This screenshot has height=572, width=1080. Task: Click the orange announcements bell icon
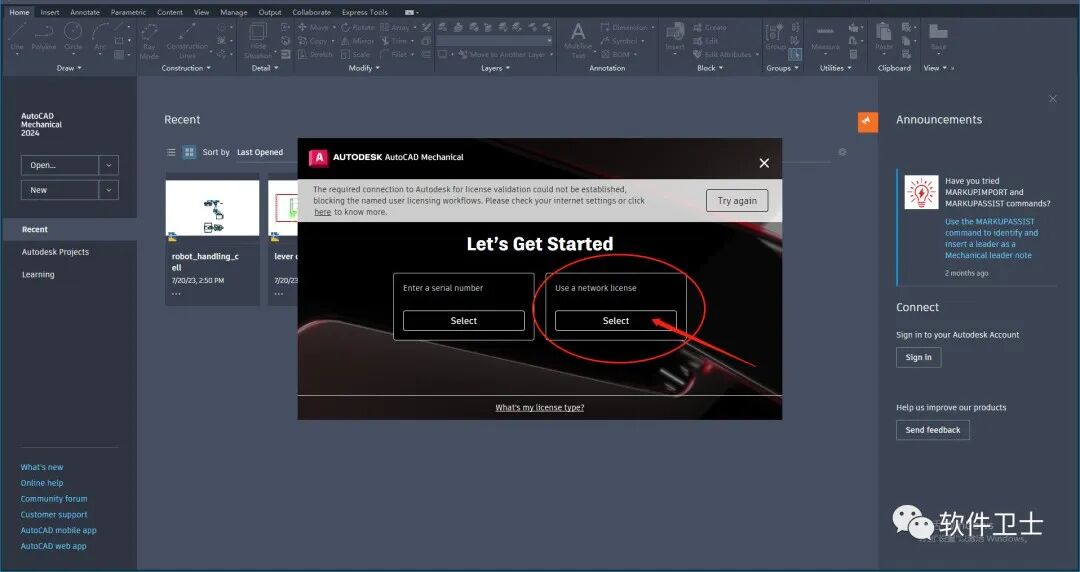pos(867,122)
